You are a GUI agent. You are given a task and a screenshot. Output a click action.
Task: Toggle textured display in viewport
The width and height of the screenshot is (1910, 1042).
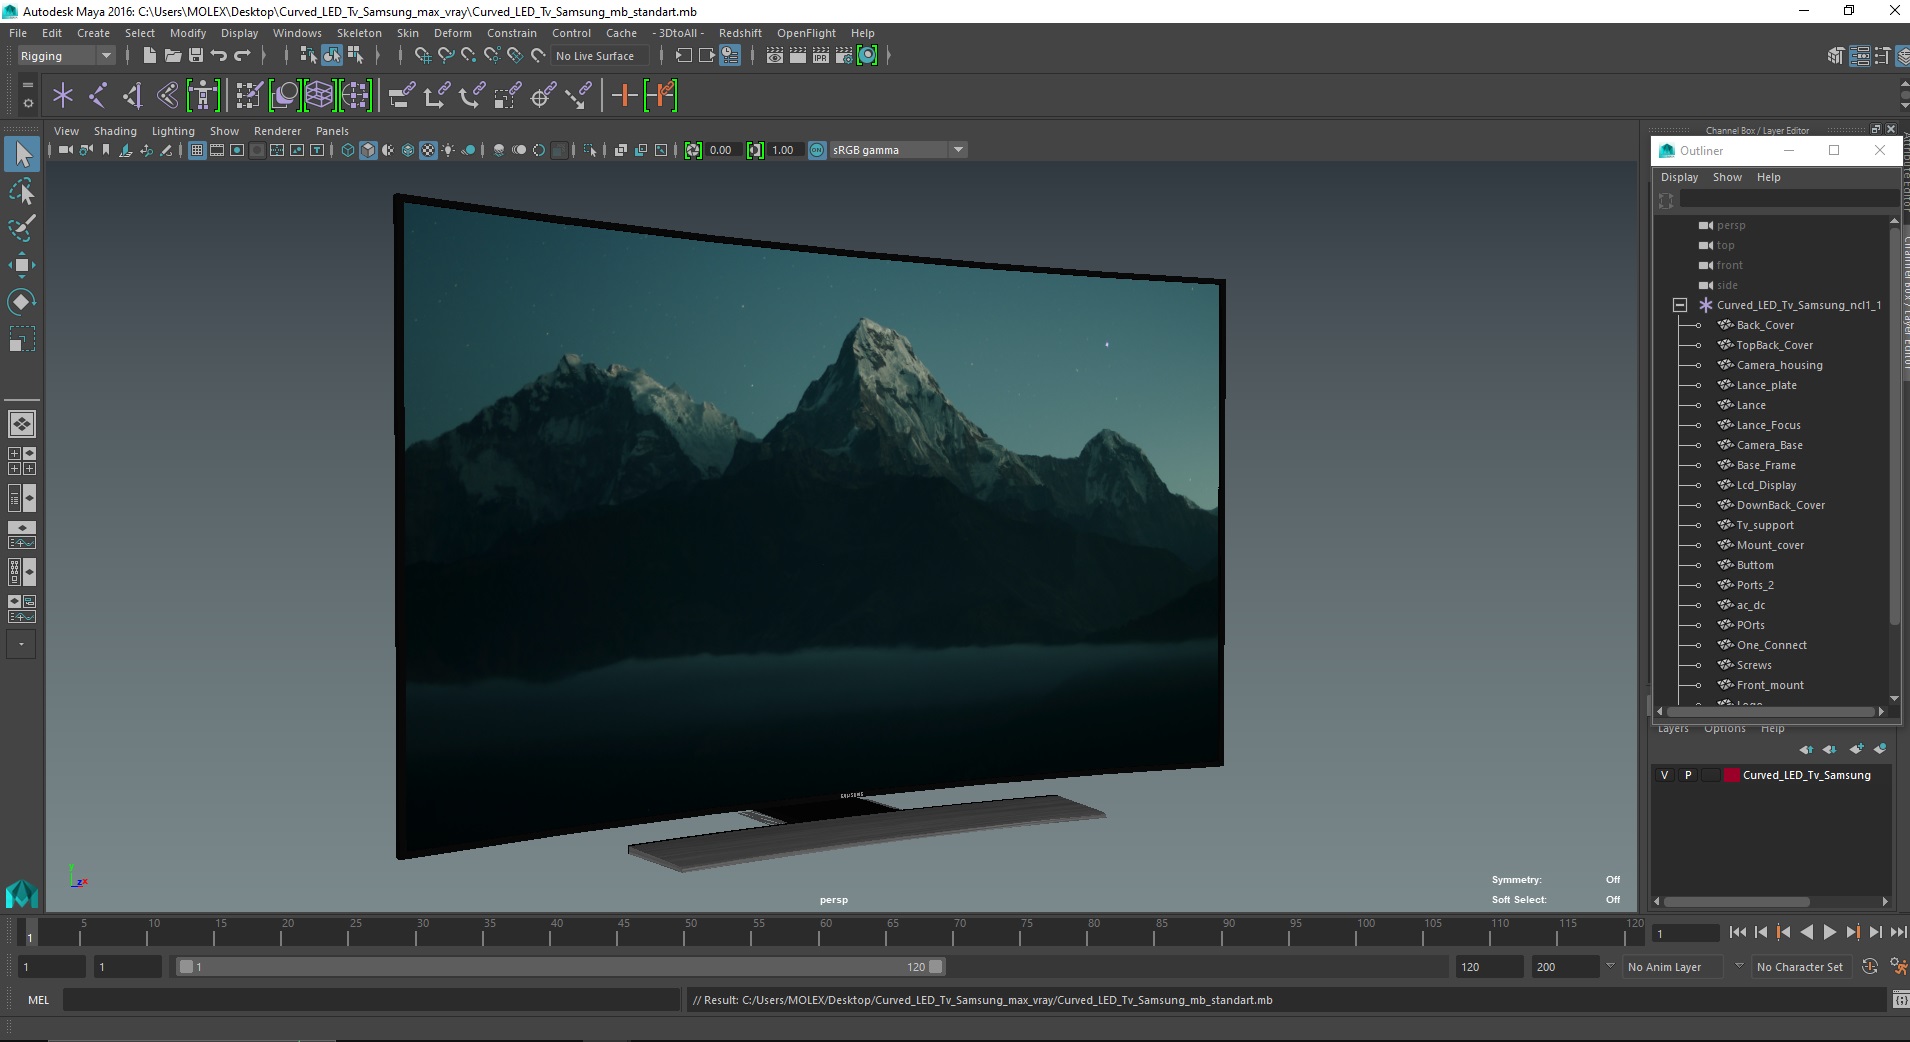click(428, 150)
